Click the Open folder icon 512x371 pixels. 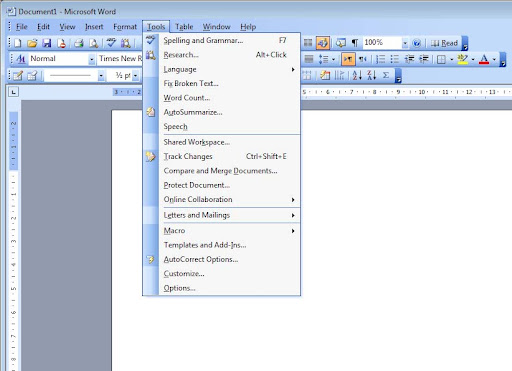coord(32,43)
